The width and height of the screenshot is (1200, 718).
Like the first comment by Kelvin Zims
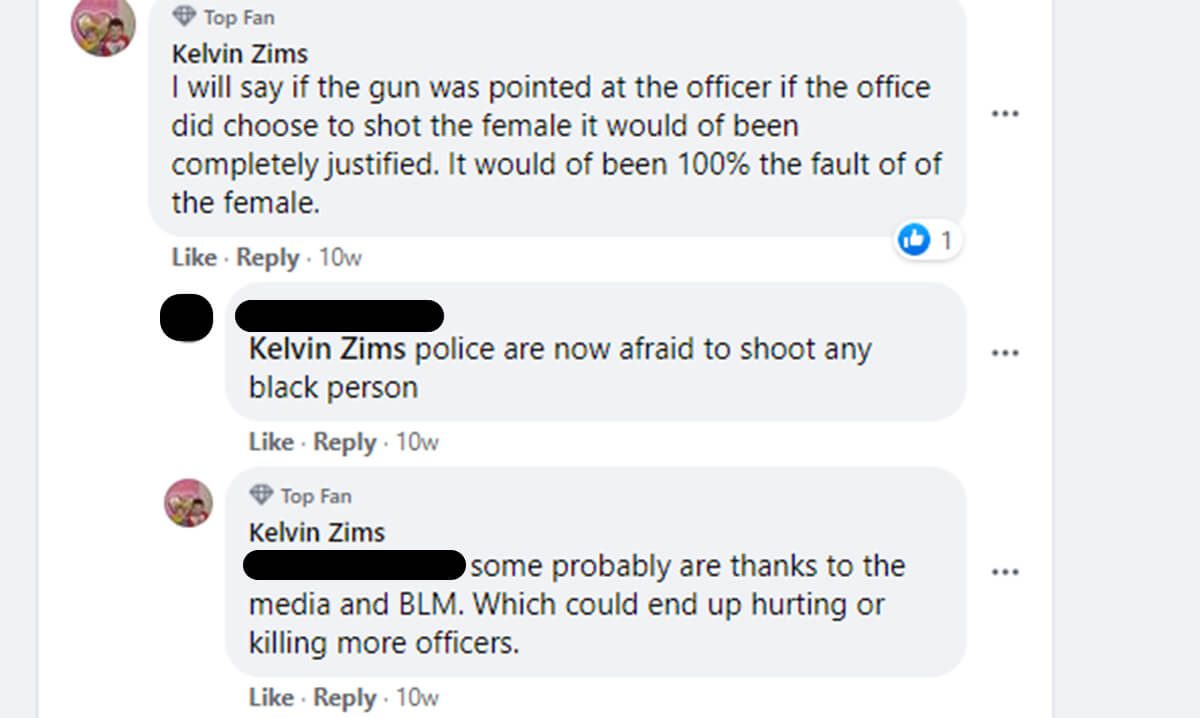click(x=194, y=258)
